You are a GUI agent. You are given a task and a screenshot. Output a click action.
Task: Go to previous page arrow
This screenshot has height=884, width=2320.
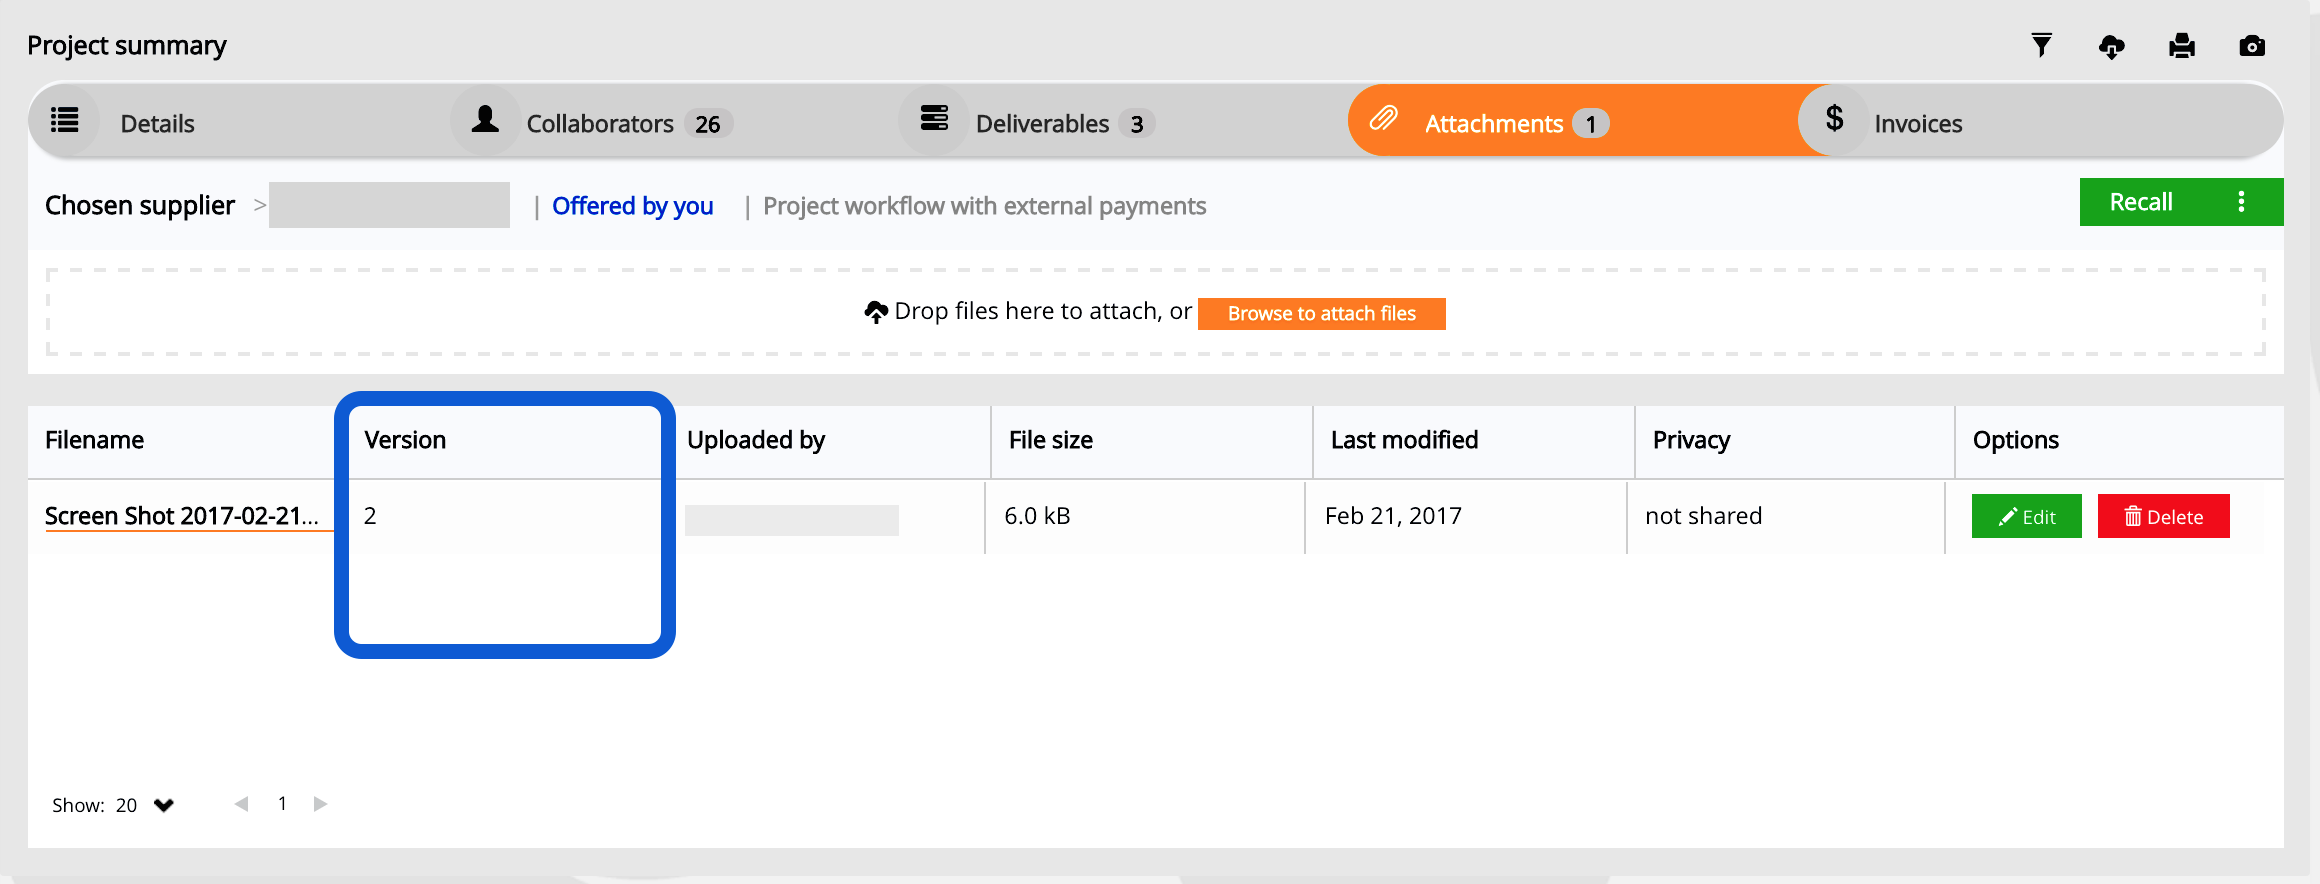coord(241,804)
